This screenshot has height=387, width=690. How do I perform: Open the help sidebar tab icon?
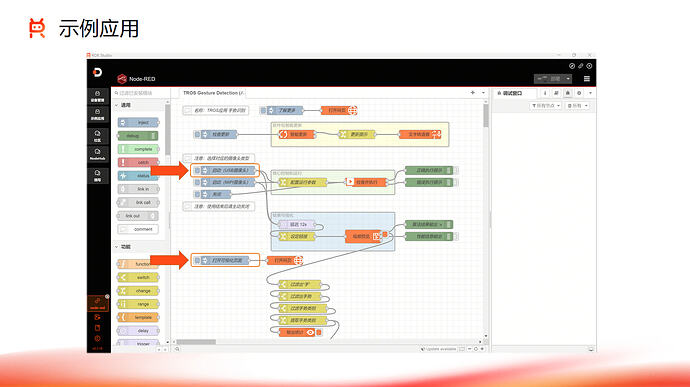(556, 93)
